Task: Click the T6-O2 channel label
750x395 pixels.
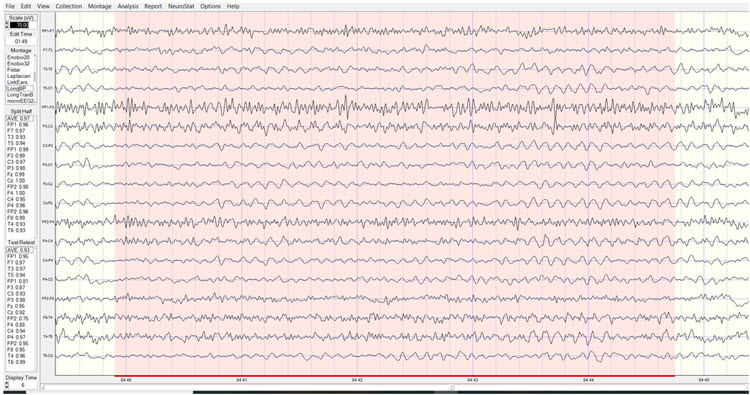Action: tap(47, 356)
